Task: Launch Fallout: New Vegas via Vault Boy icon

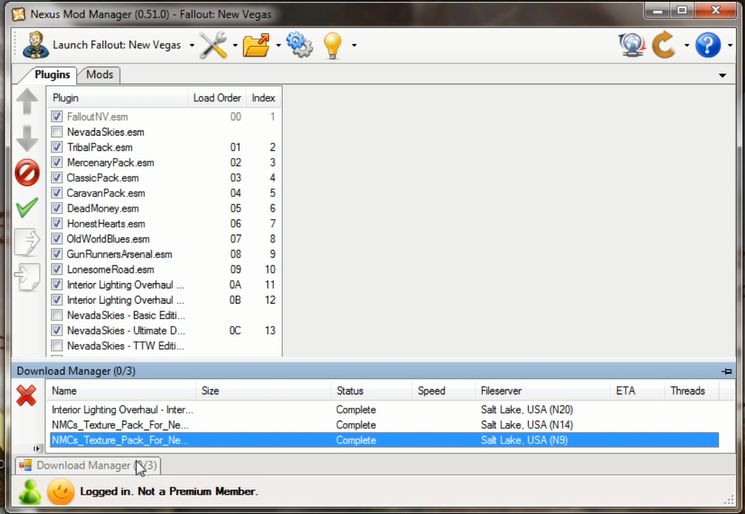Action: (36, 45)
